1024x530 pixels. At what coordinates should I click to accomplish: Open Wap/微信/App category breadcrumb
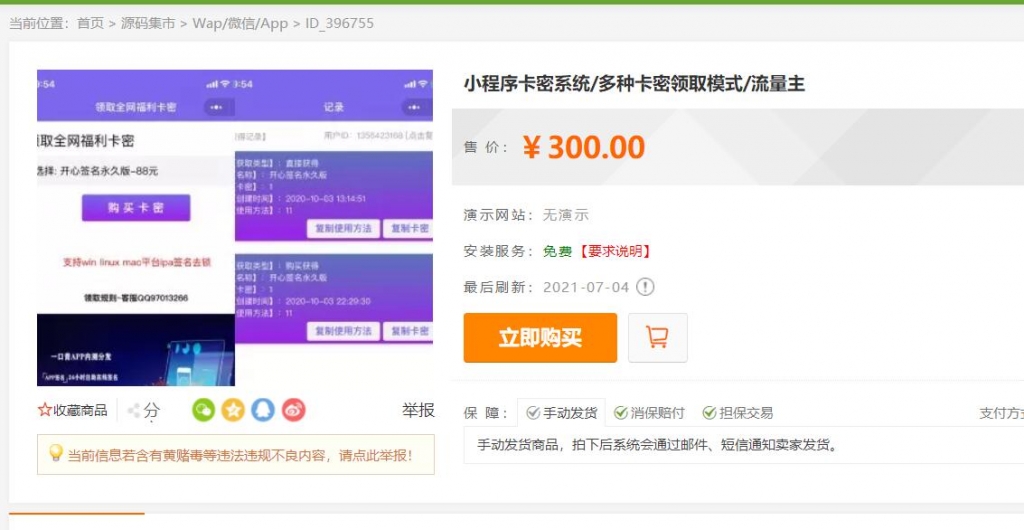240,22
